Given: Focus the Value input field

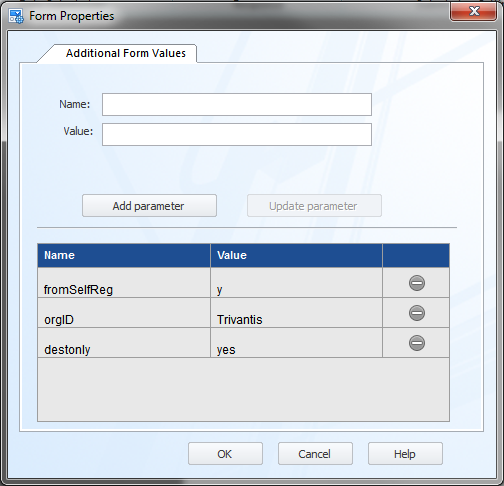Looking at the screenshot, I should (237, 134).
